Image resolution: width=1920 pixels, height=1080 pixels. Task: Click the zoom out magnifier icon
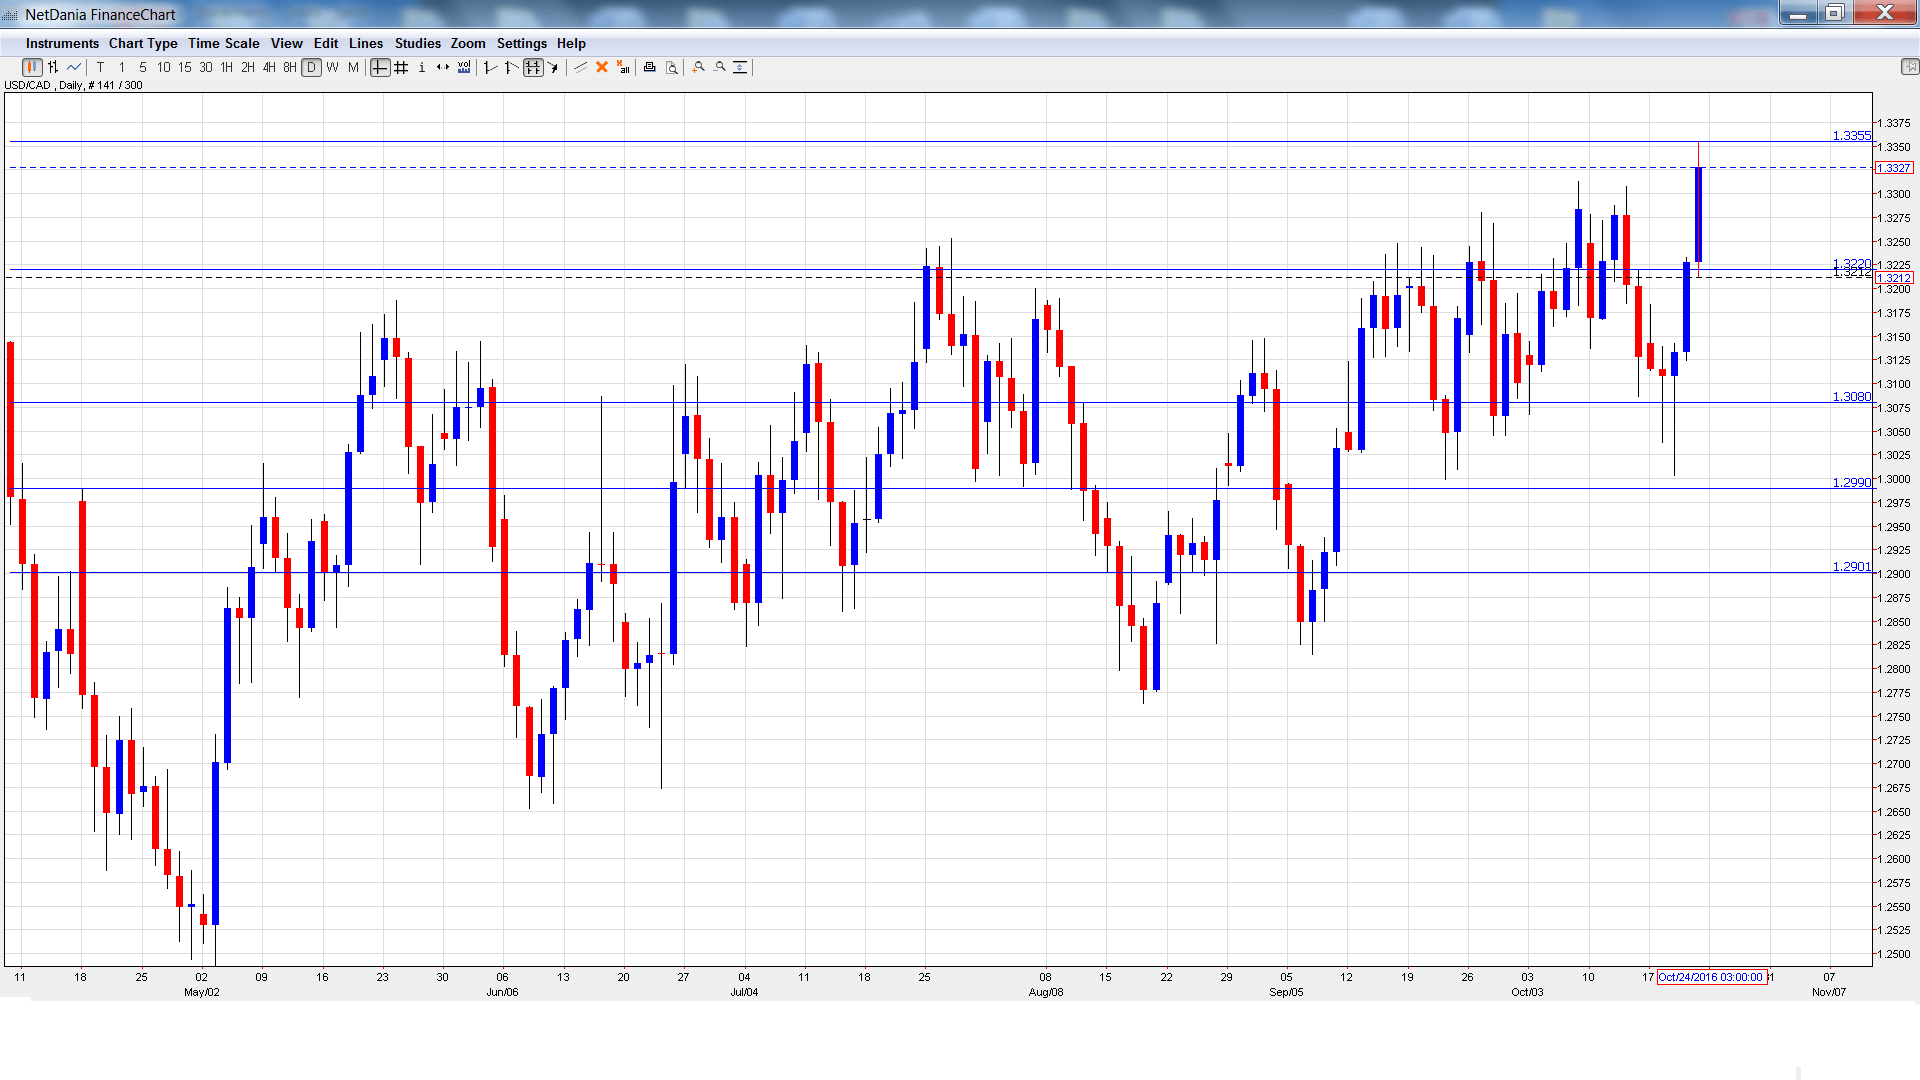click(720, 67)
